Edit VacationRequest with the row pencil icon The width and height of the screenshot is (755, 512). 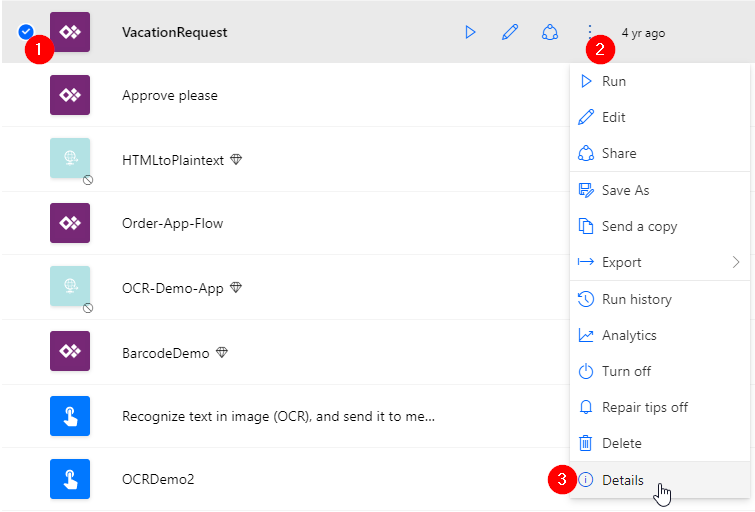tap(510, 32)
